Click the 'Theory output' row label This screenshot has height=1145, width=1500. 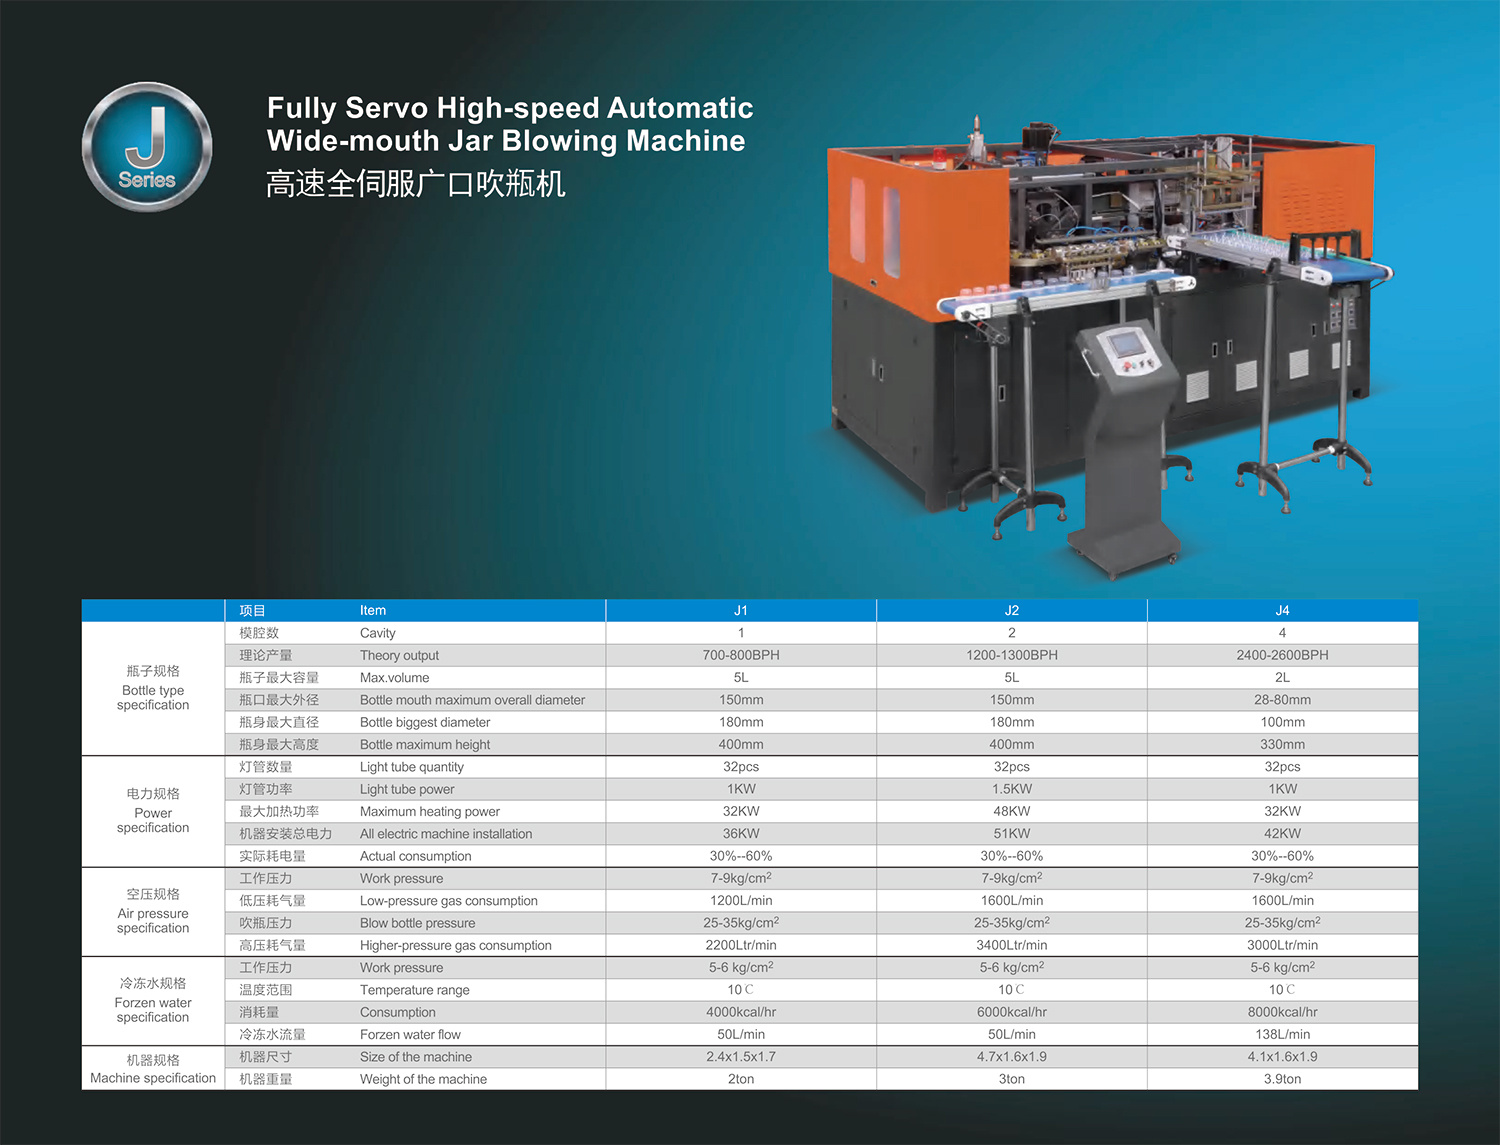click(x=399, y=655)
